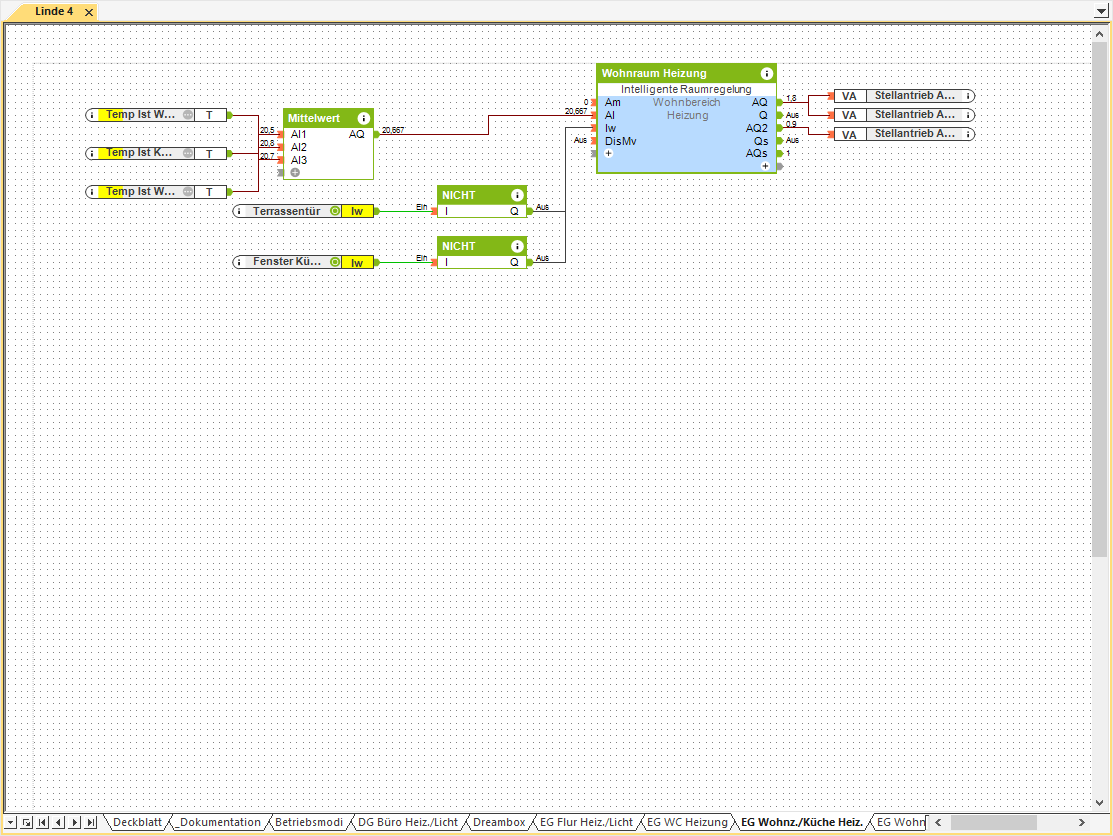Screen dimensions: 1113x836
Task: Open the tab list dropdown arrow top-right
Action: pyautogui.click(x=1101, y=9)
